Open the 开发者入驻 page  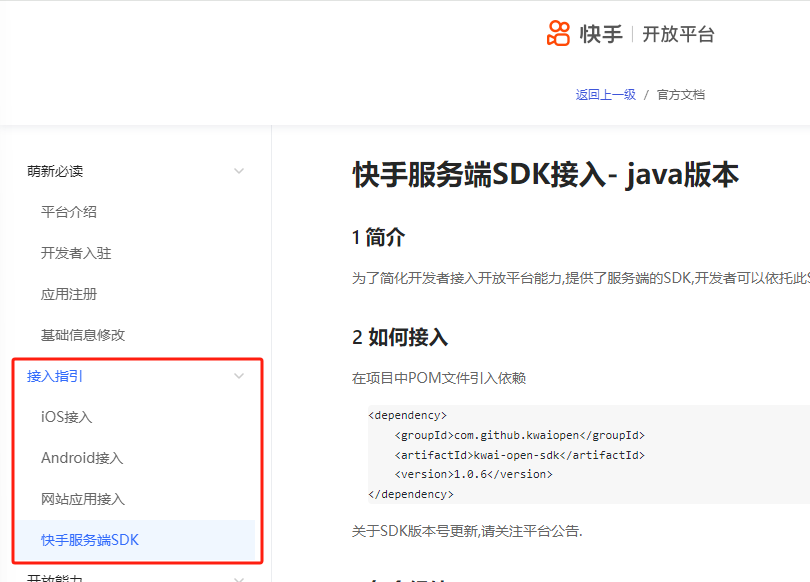(x=76, y=253)
